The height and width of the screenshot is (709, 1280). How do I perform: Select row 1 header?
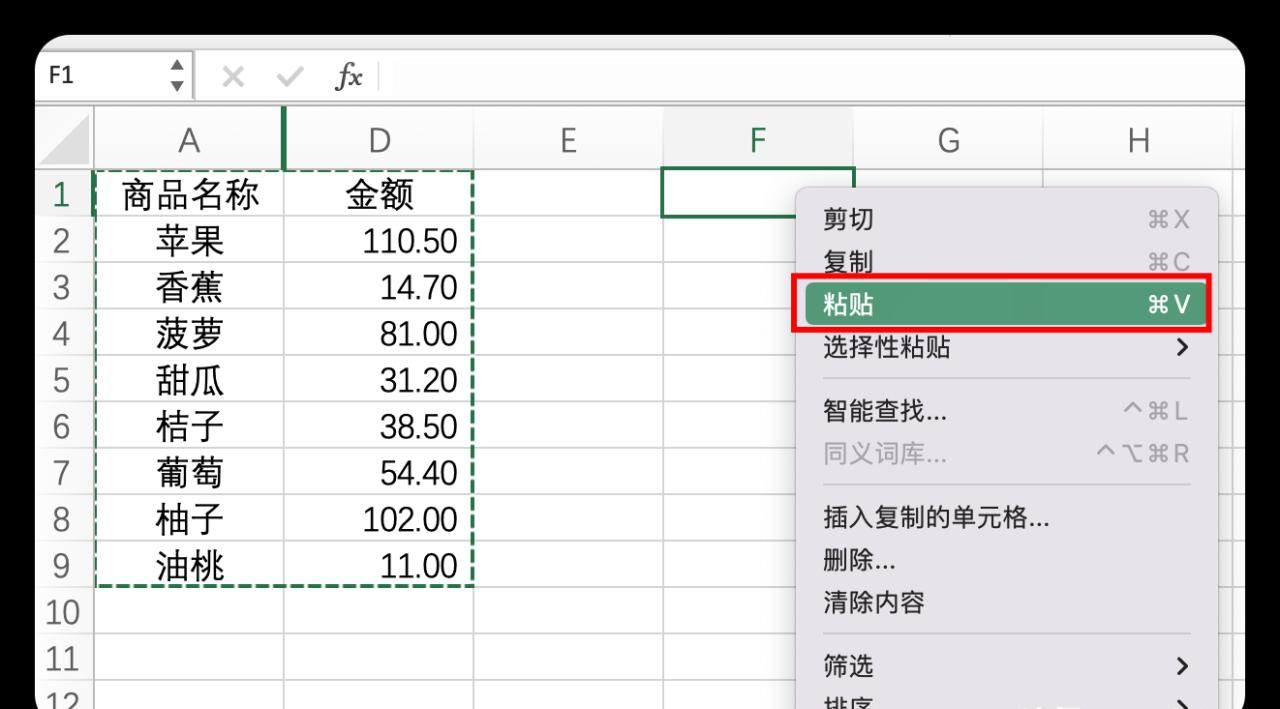pos(62,194)
